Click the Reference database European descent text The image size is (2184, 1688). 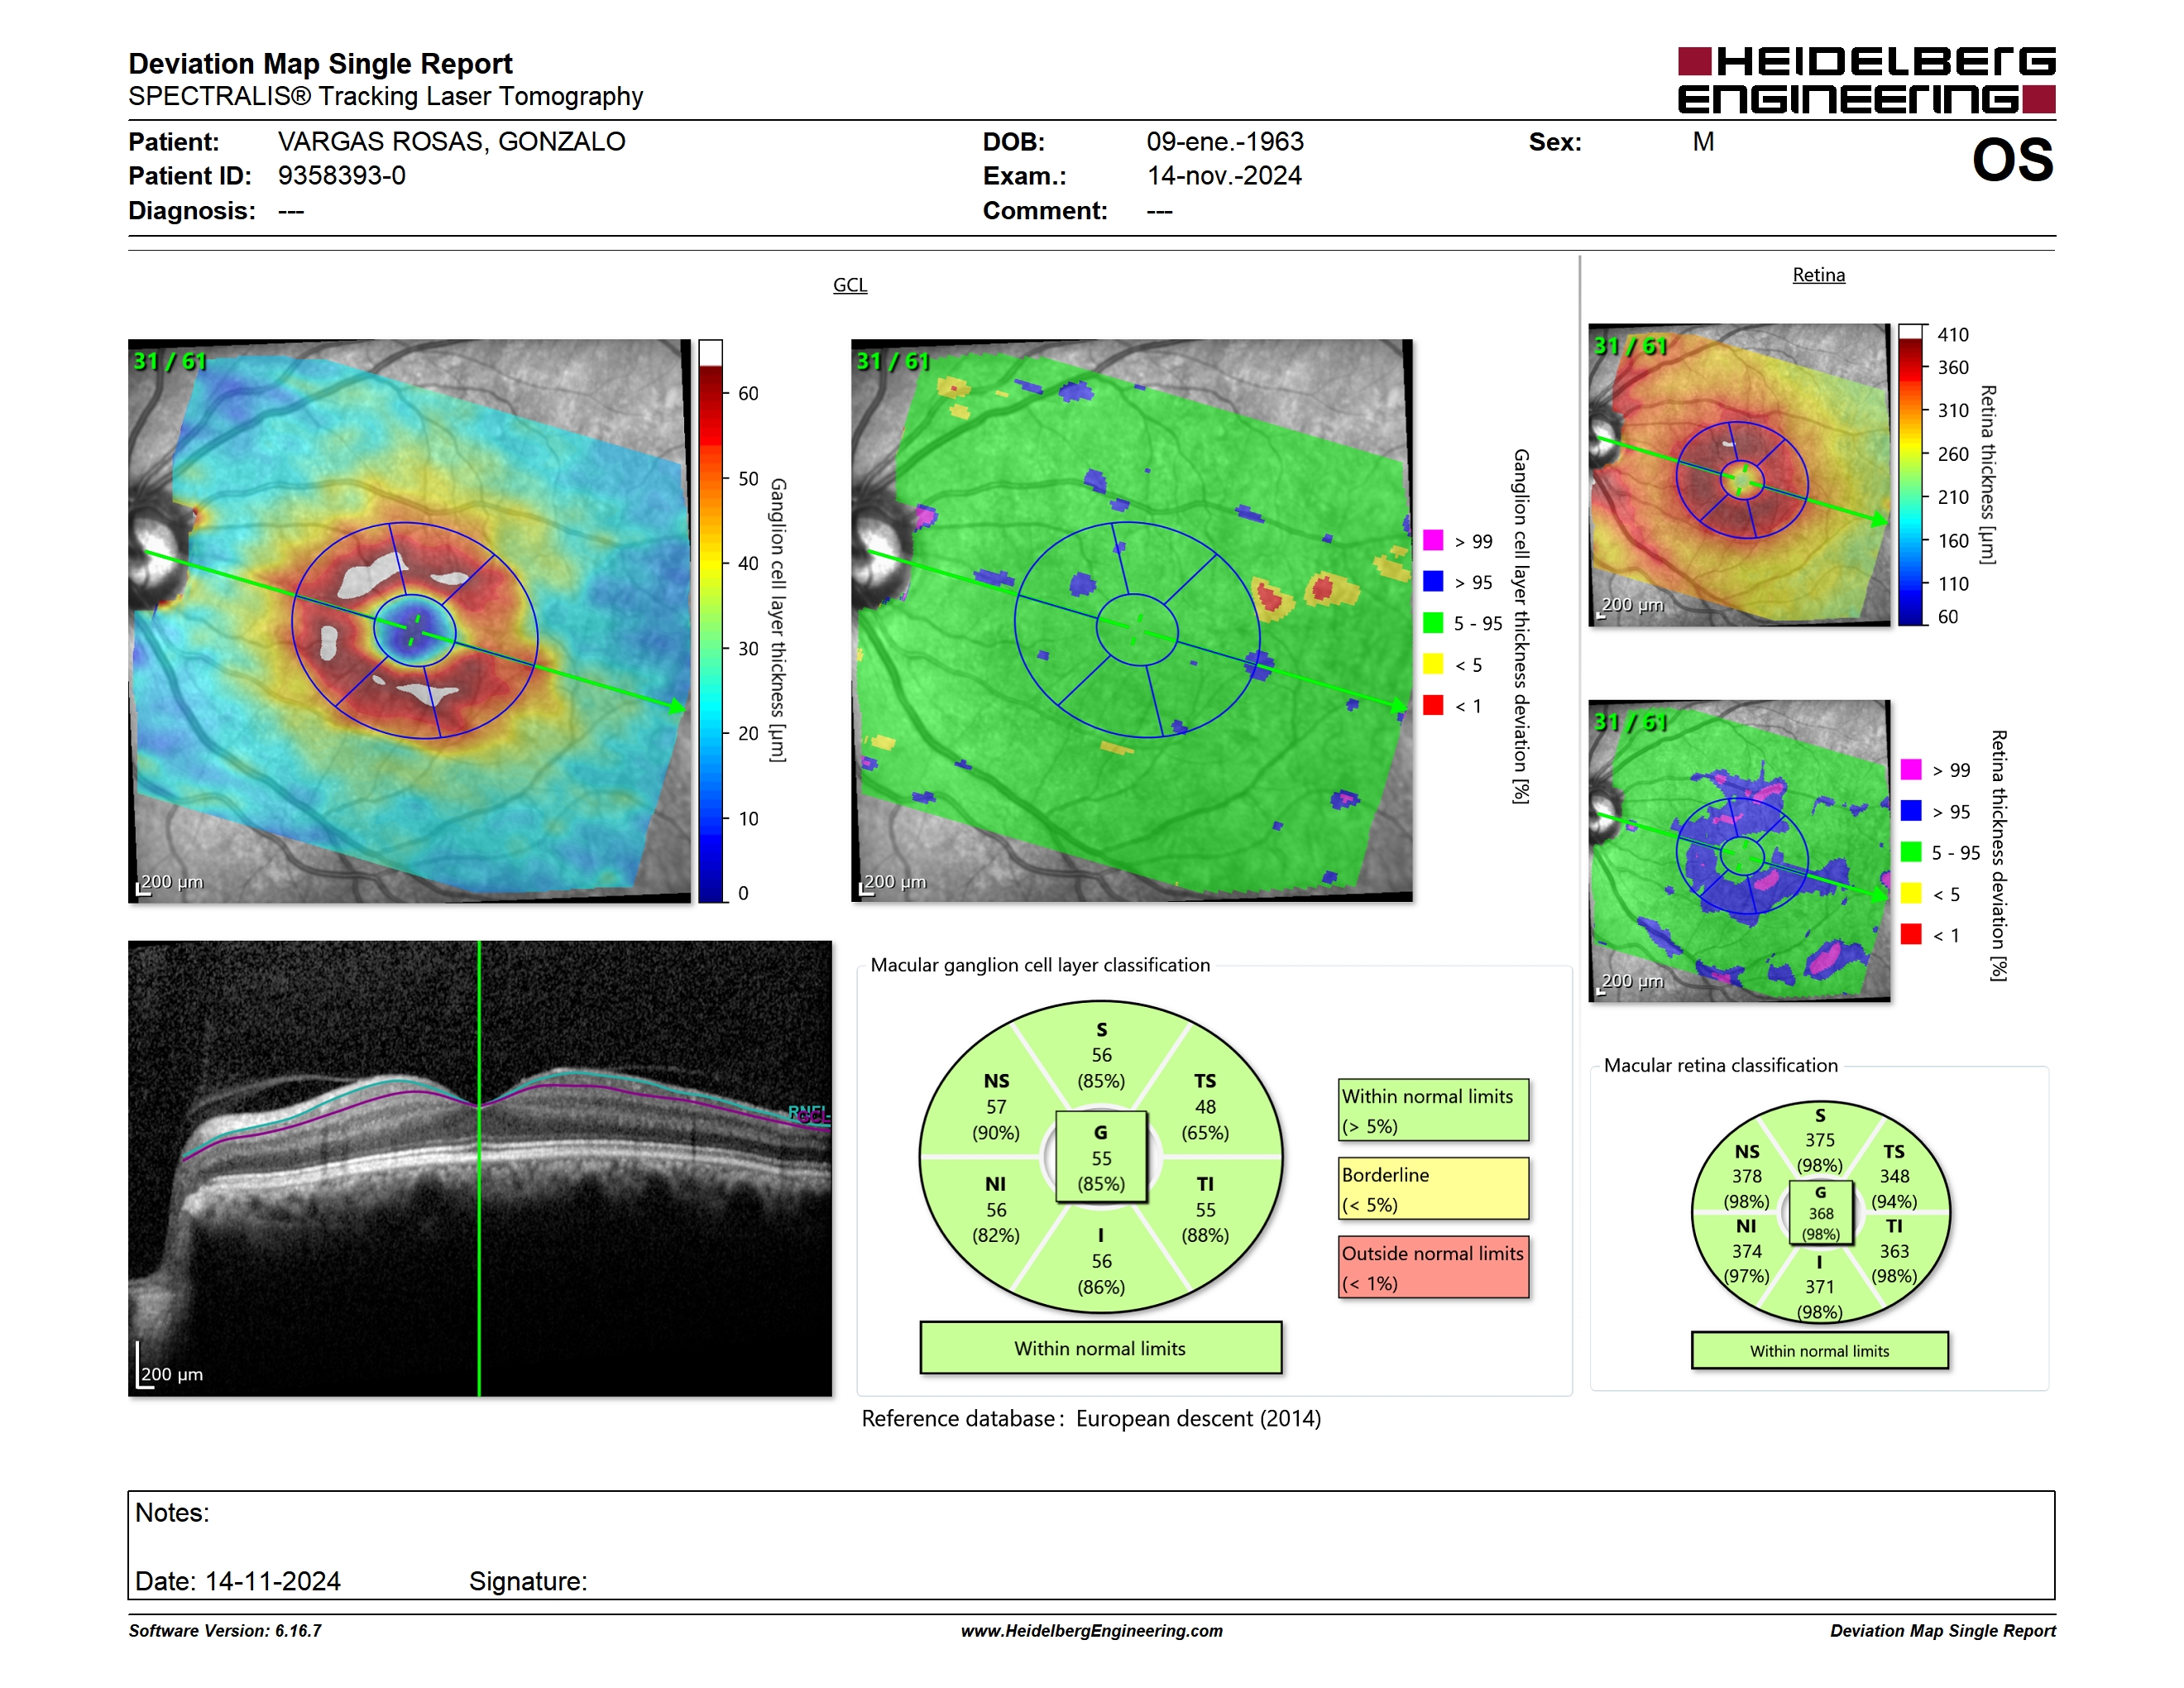1091,1419
